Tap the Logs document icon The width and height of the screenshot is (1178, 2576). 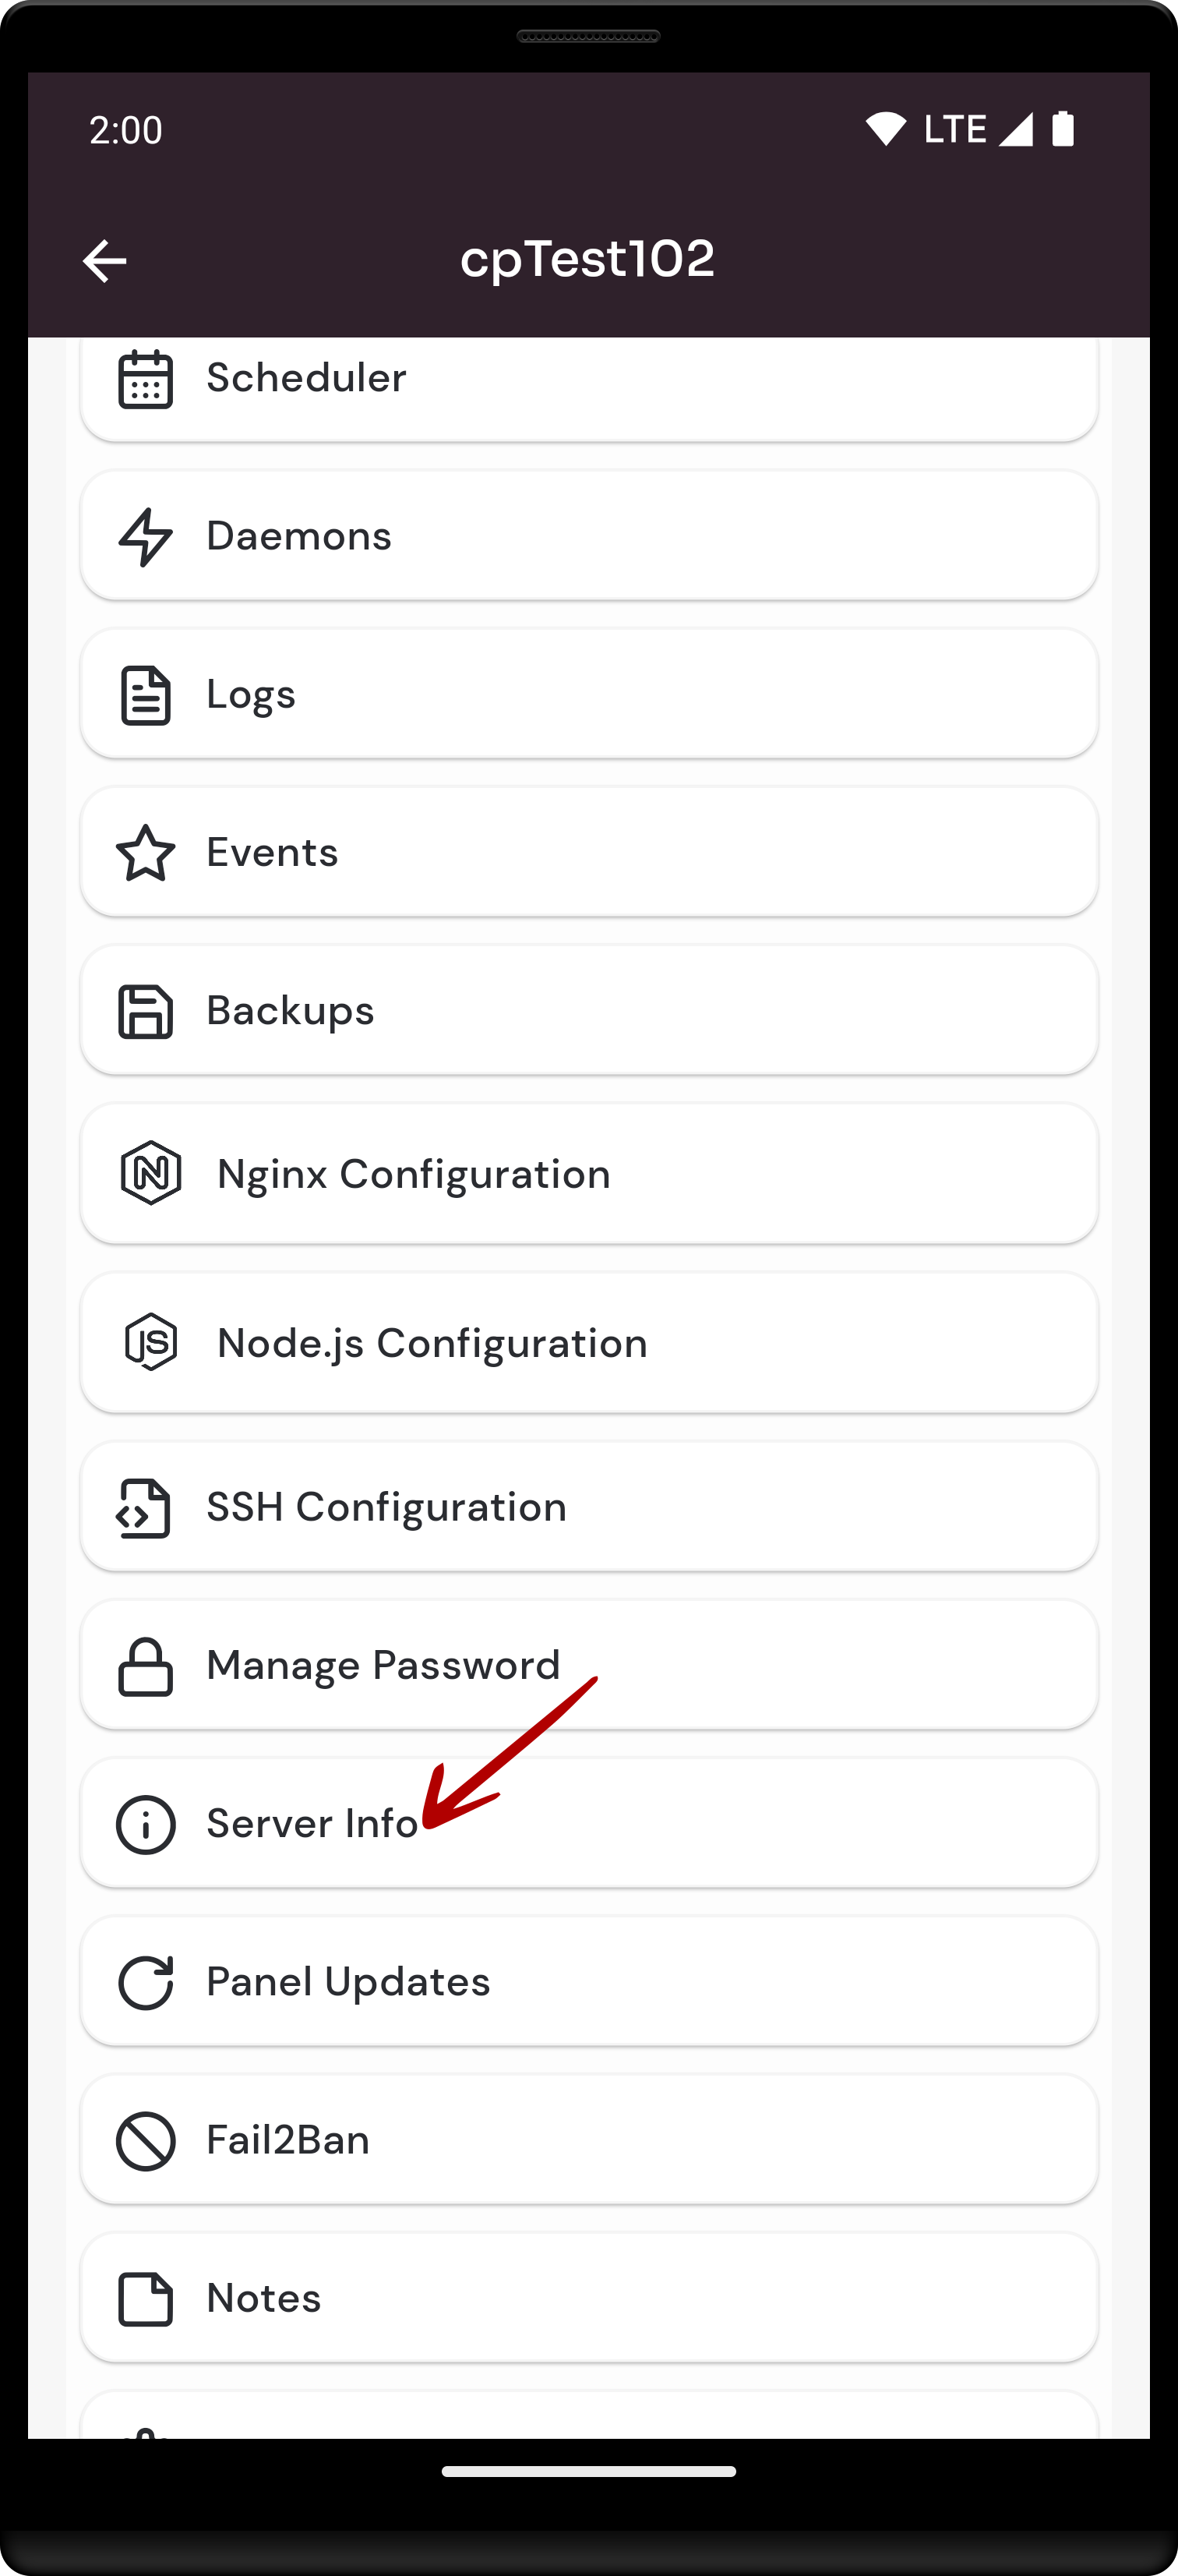(x=146, y=695)
